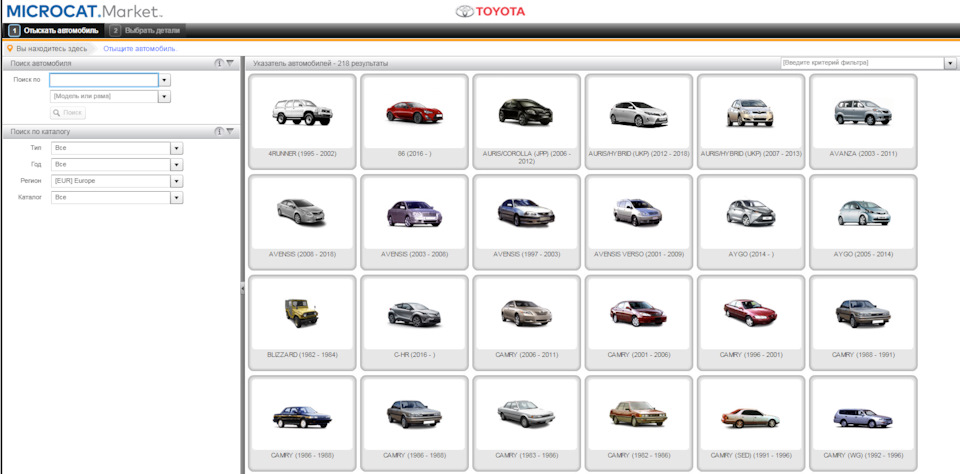Switch to step 2 Выбрать детали tab

[x=146, y=30]
